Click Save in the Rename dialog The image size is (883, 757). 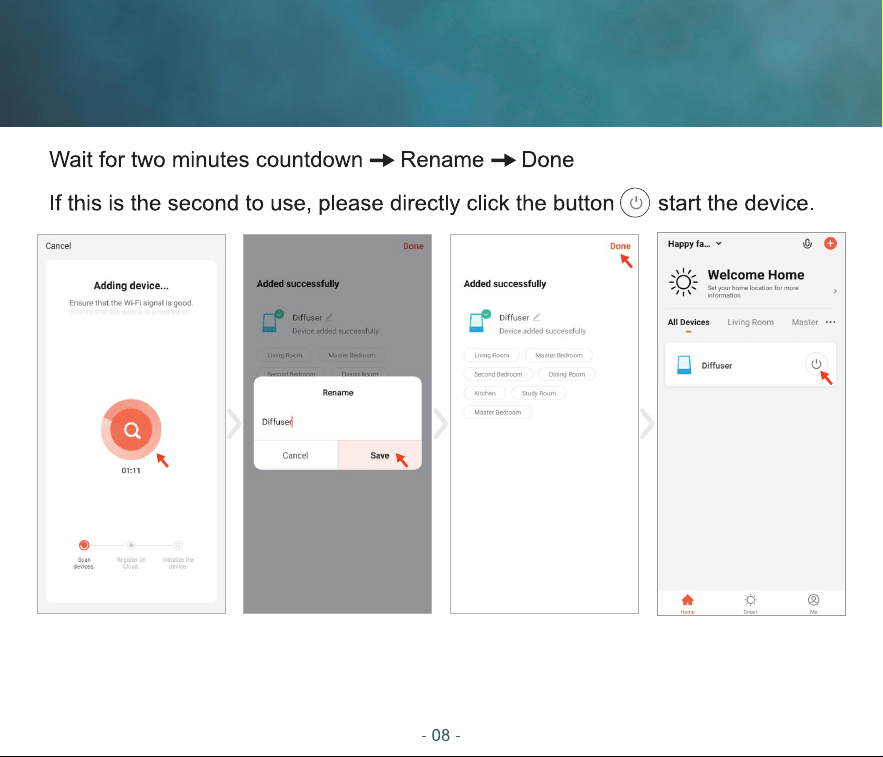[380, 455]
